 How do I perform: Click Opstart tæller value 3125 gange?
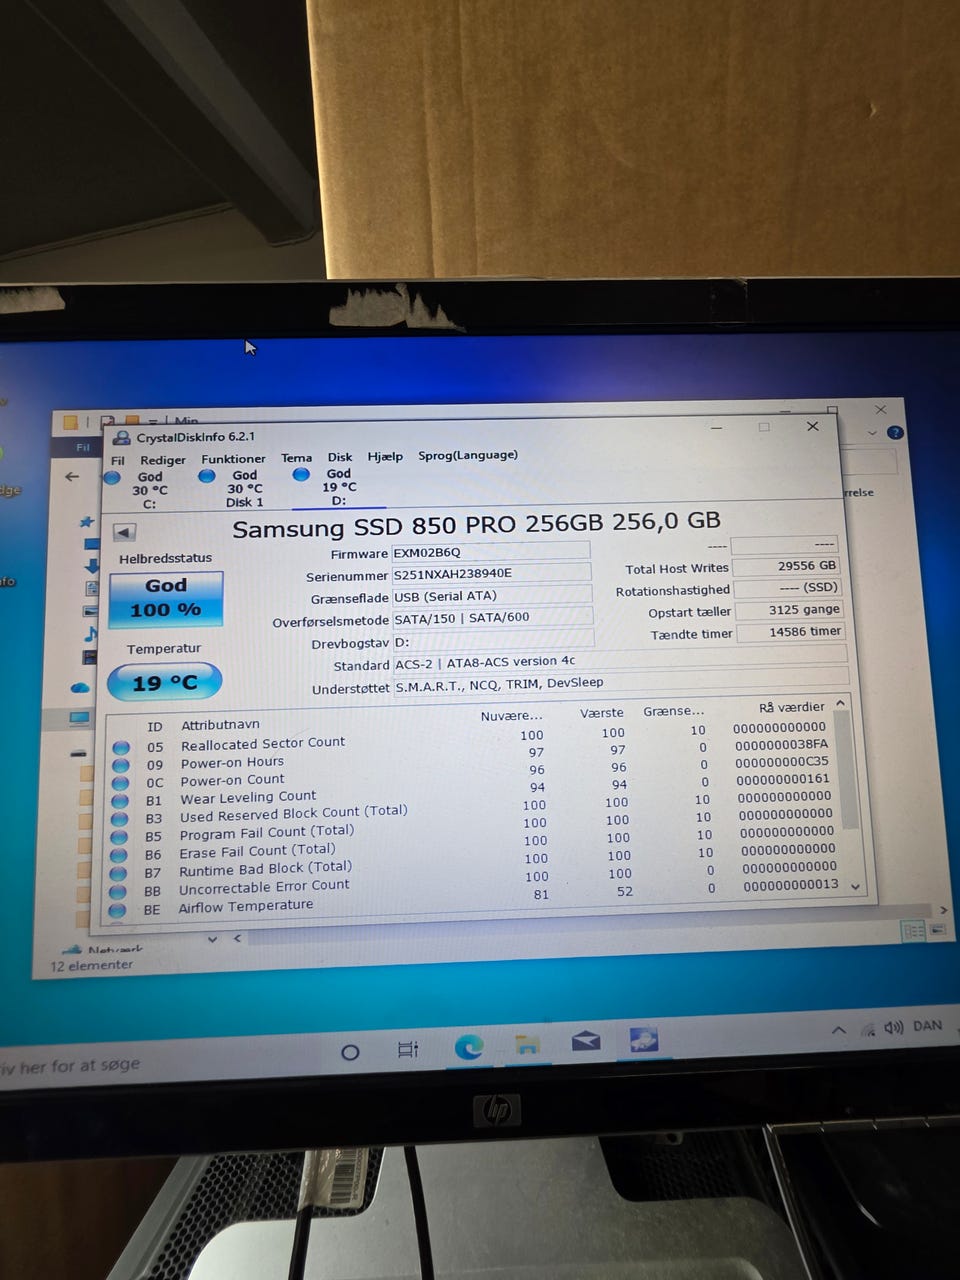[789, 609]
